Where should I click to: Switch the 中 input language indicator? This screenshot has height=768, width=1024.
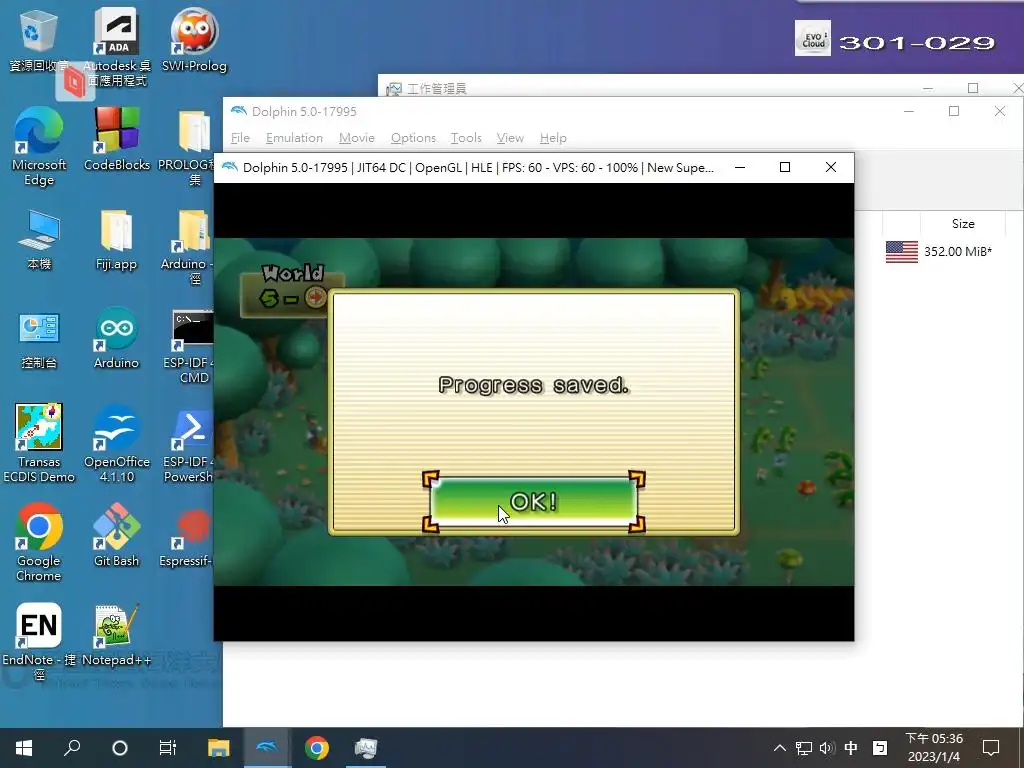pos(851,748)
